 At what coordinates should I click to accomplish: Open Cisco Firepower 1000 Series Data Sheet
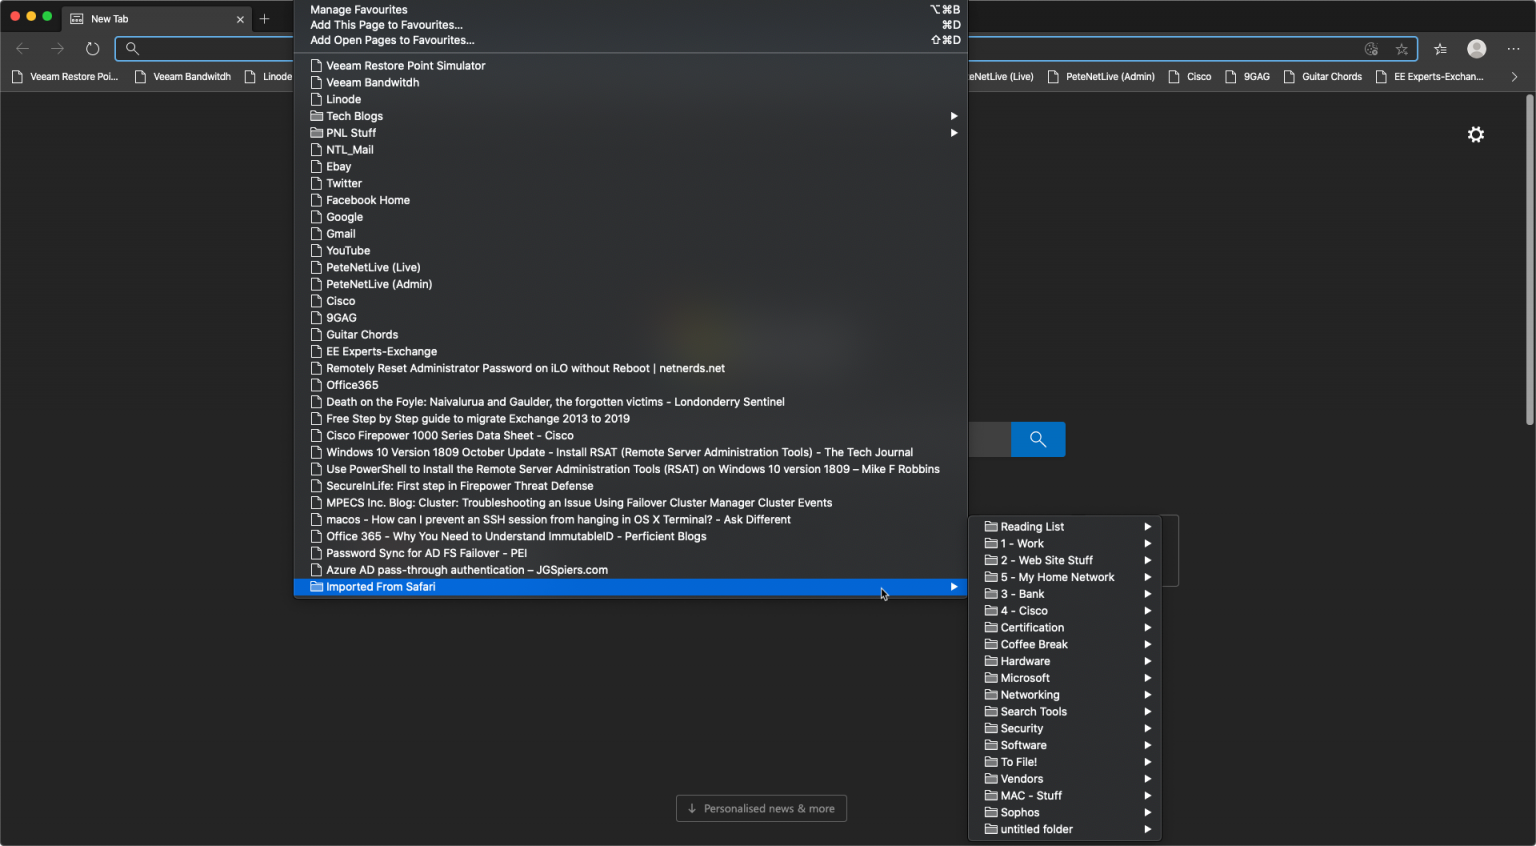pos(630,435)
